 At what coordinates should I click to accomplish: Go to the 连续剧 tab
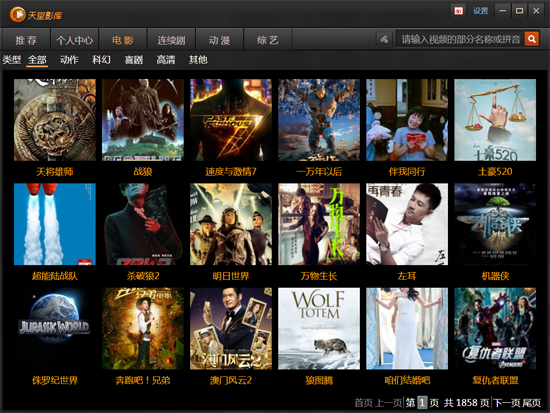pyautogui.click(x=171, y=40)
